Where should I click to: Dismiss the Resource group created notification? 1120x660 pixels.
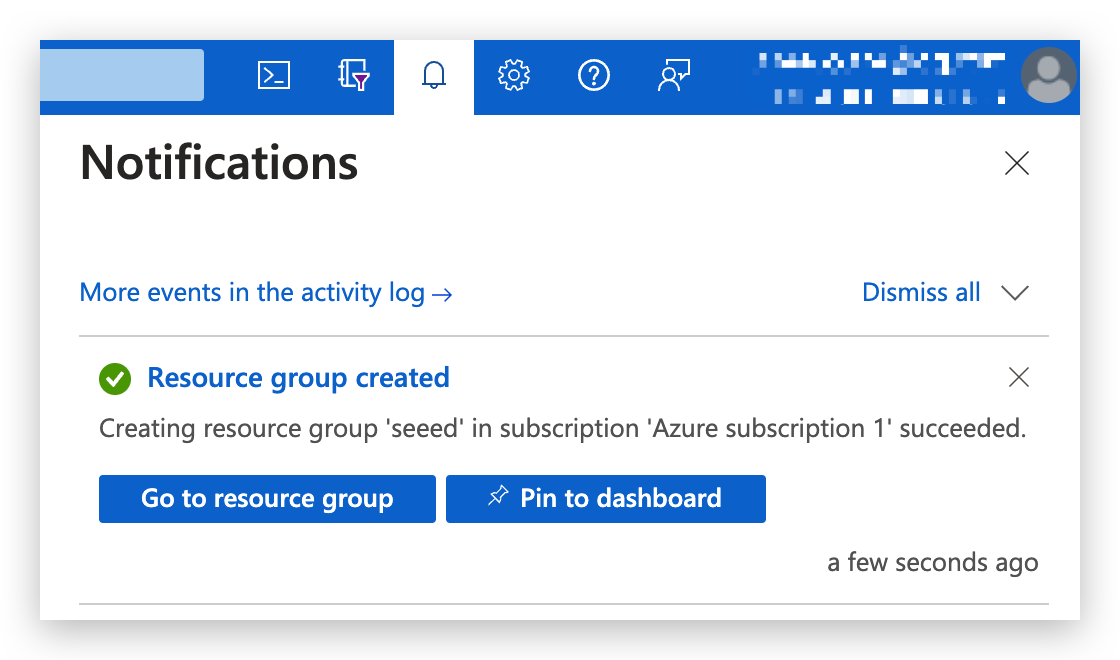pyautogui.click(x=1019, y=376)
